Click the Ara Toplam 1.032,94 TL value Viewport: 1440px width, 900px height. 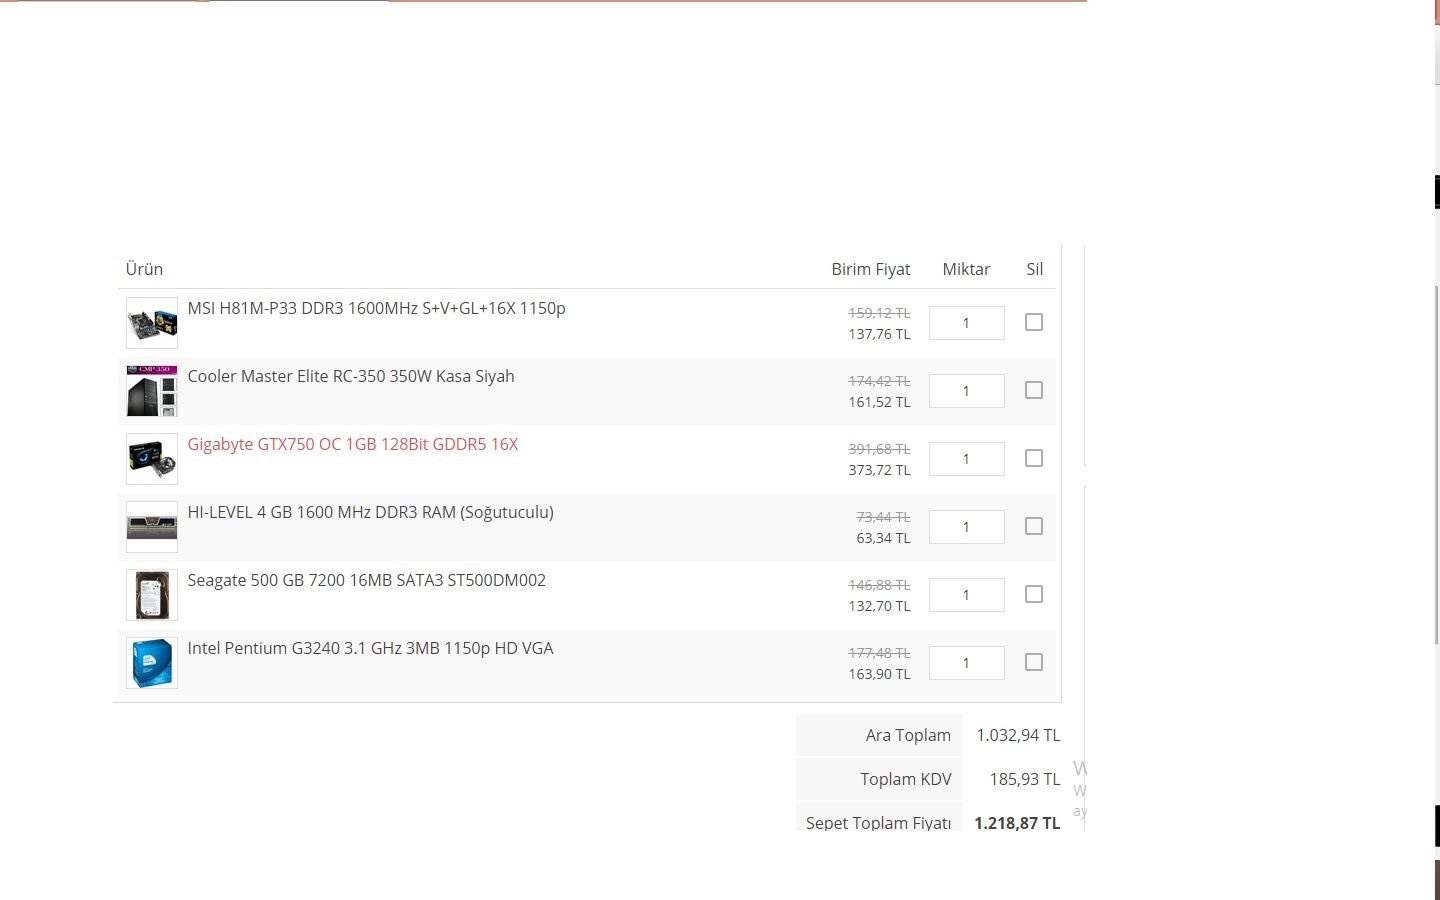click(1018, 735)
